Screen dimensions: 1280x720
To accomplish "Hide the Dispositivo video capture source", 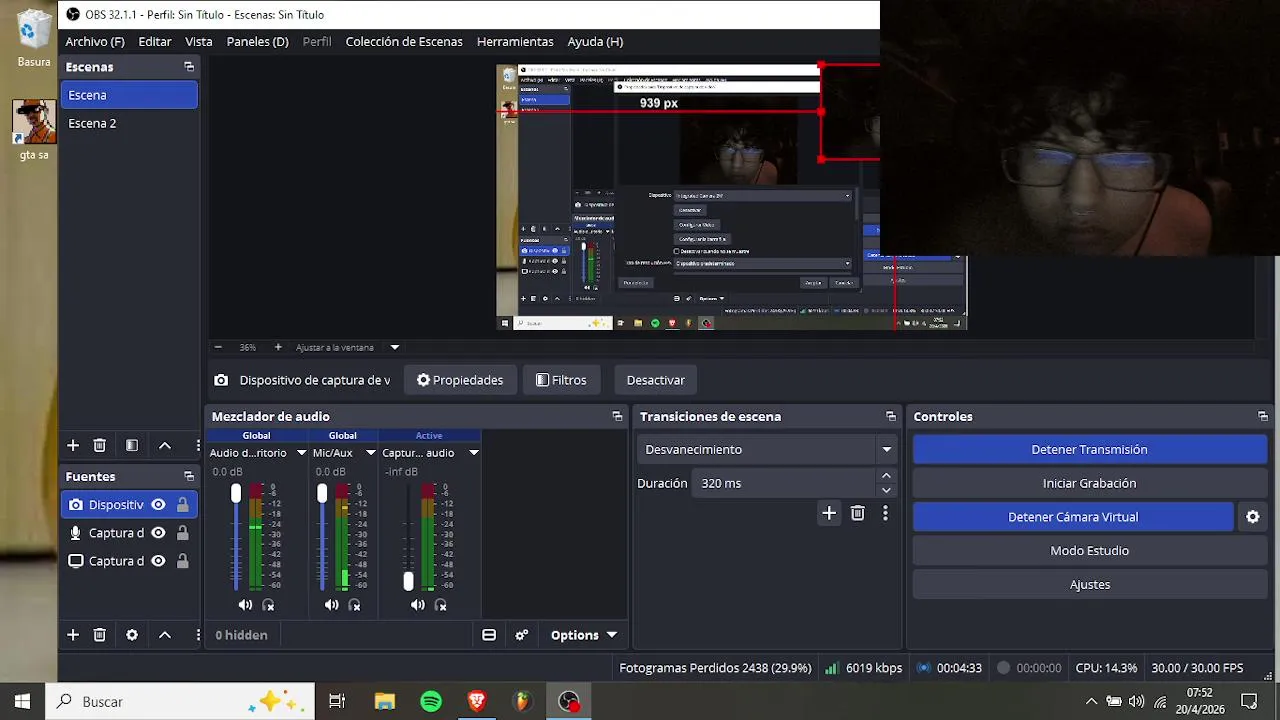I will 158,505.
